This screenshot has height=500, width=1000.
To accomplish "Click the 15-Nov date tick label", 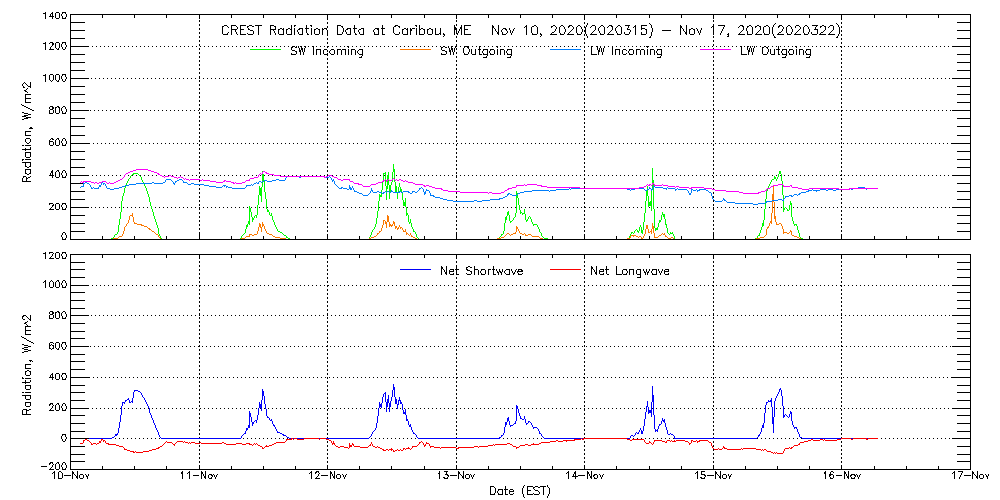I will coord(713,478).
